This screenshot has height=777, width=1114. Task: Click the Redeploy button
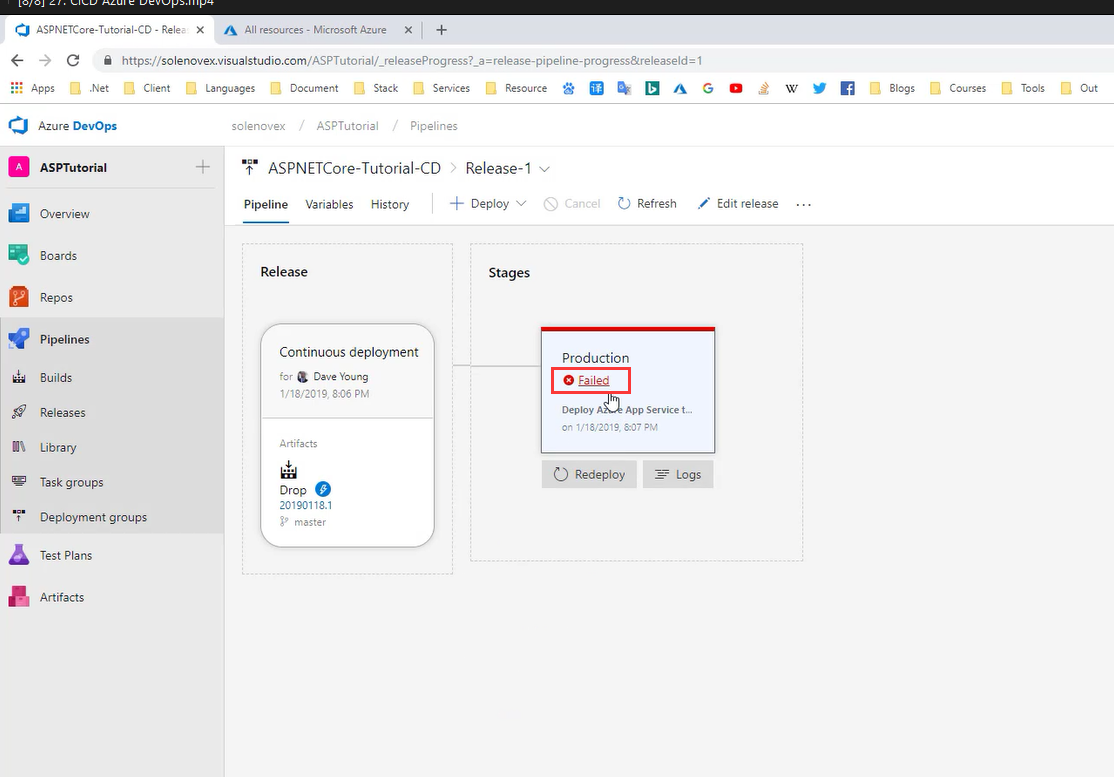click(x=589, y=474)
